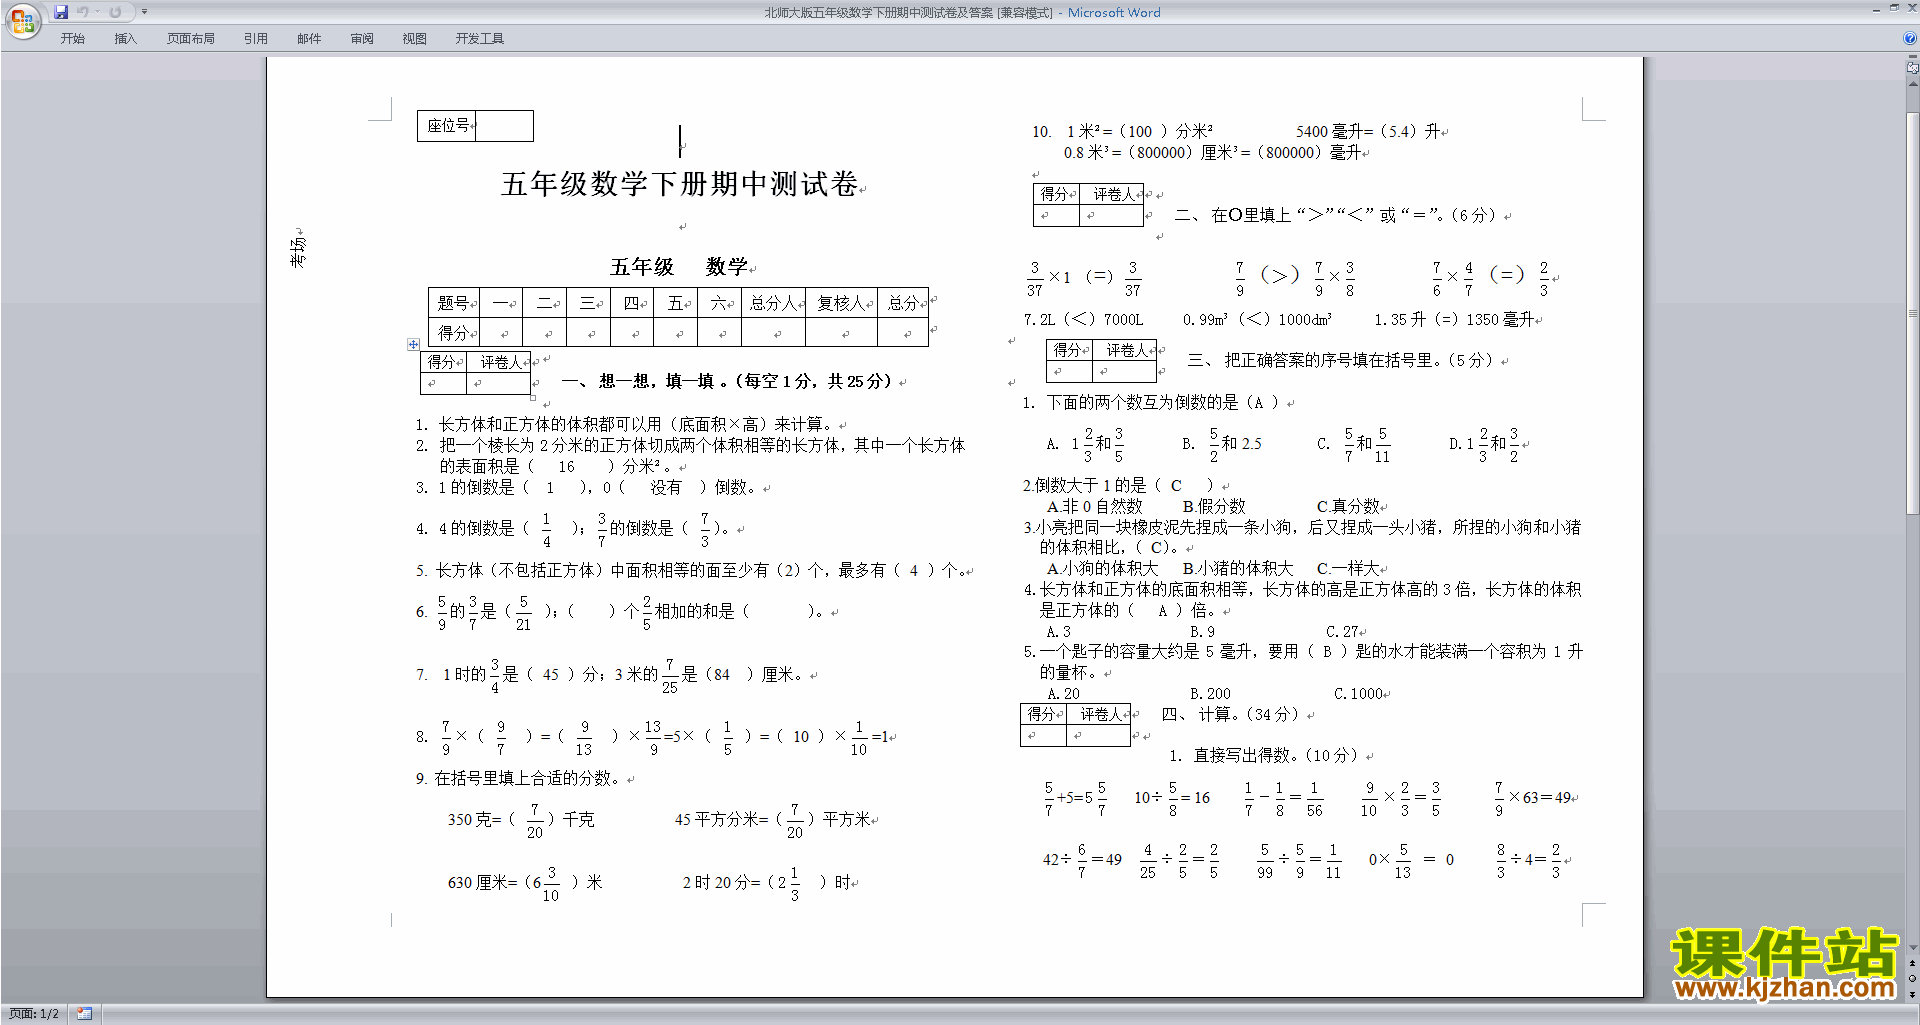Restore down the Word window

[1894, 9]
